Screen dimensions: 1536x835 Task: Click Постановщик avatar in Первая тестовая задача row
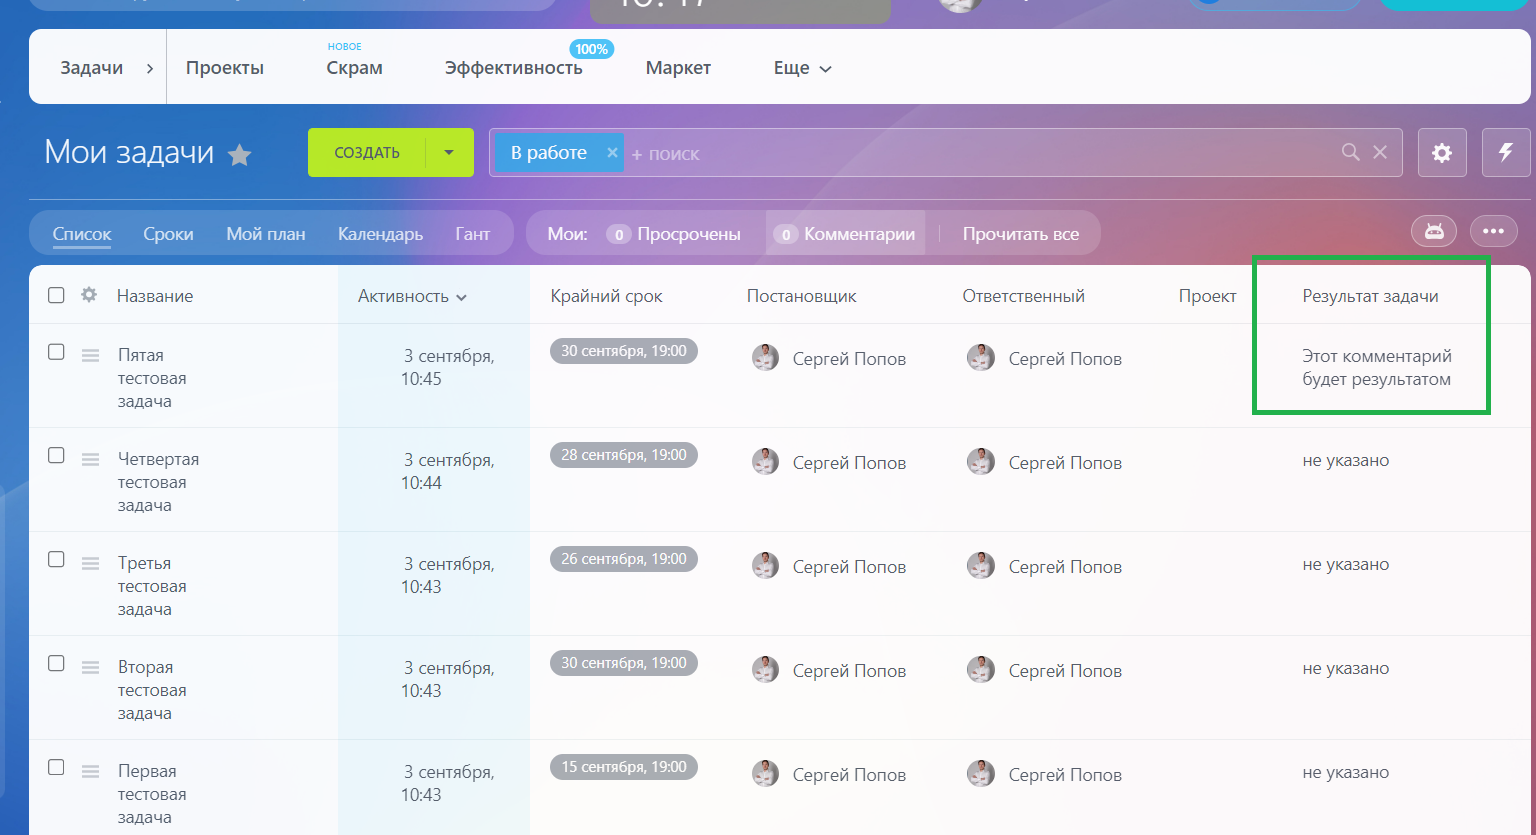click(765, 774)
